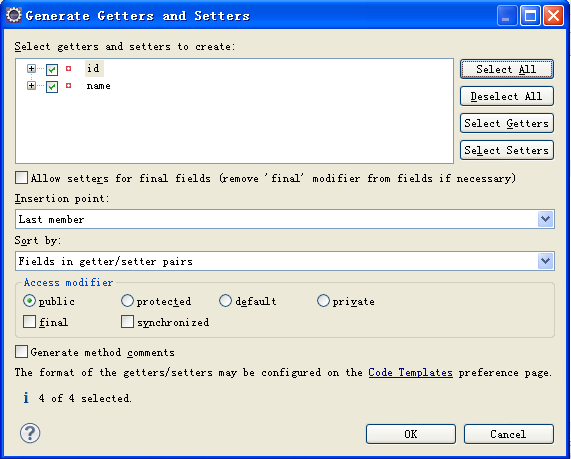Click the red private field icon beside id
This screenshot has height=459, width=571.
(68, 68)
